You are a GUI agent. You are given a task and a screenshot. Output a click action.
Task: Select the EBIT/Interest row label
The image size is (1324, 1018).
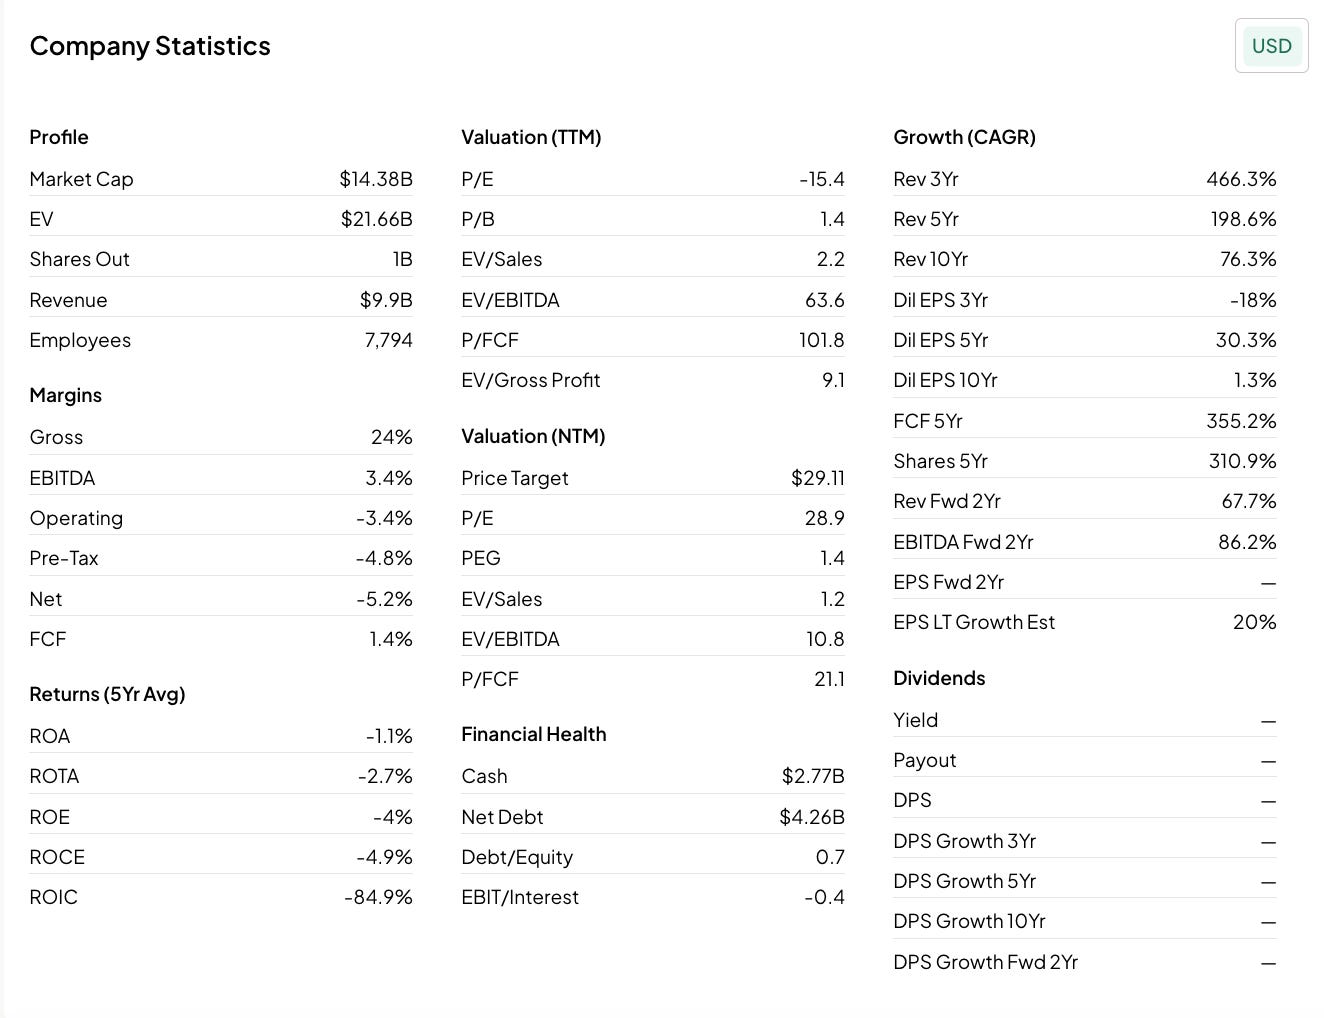(x=520, y=897)
